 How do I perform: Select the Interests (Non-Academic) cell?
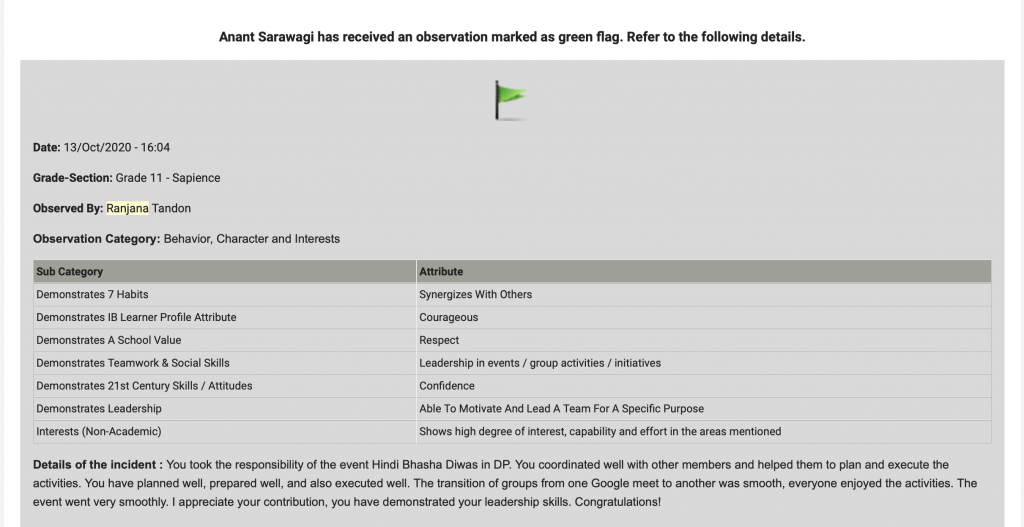click(x=225, y=432)
